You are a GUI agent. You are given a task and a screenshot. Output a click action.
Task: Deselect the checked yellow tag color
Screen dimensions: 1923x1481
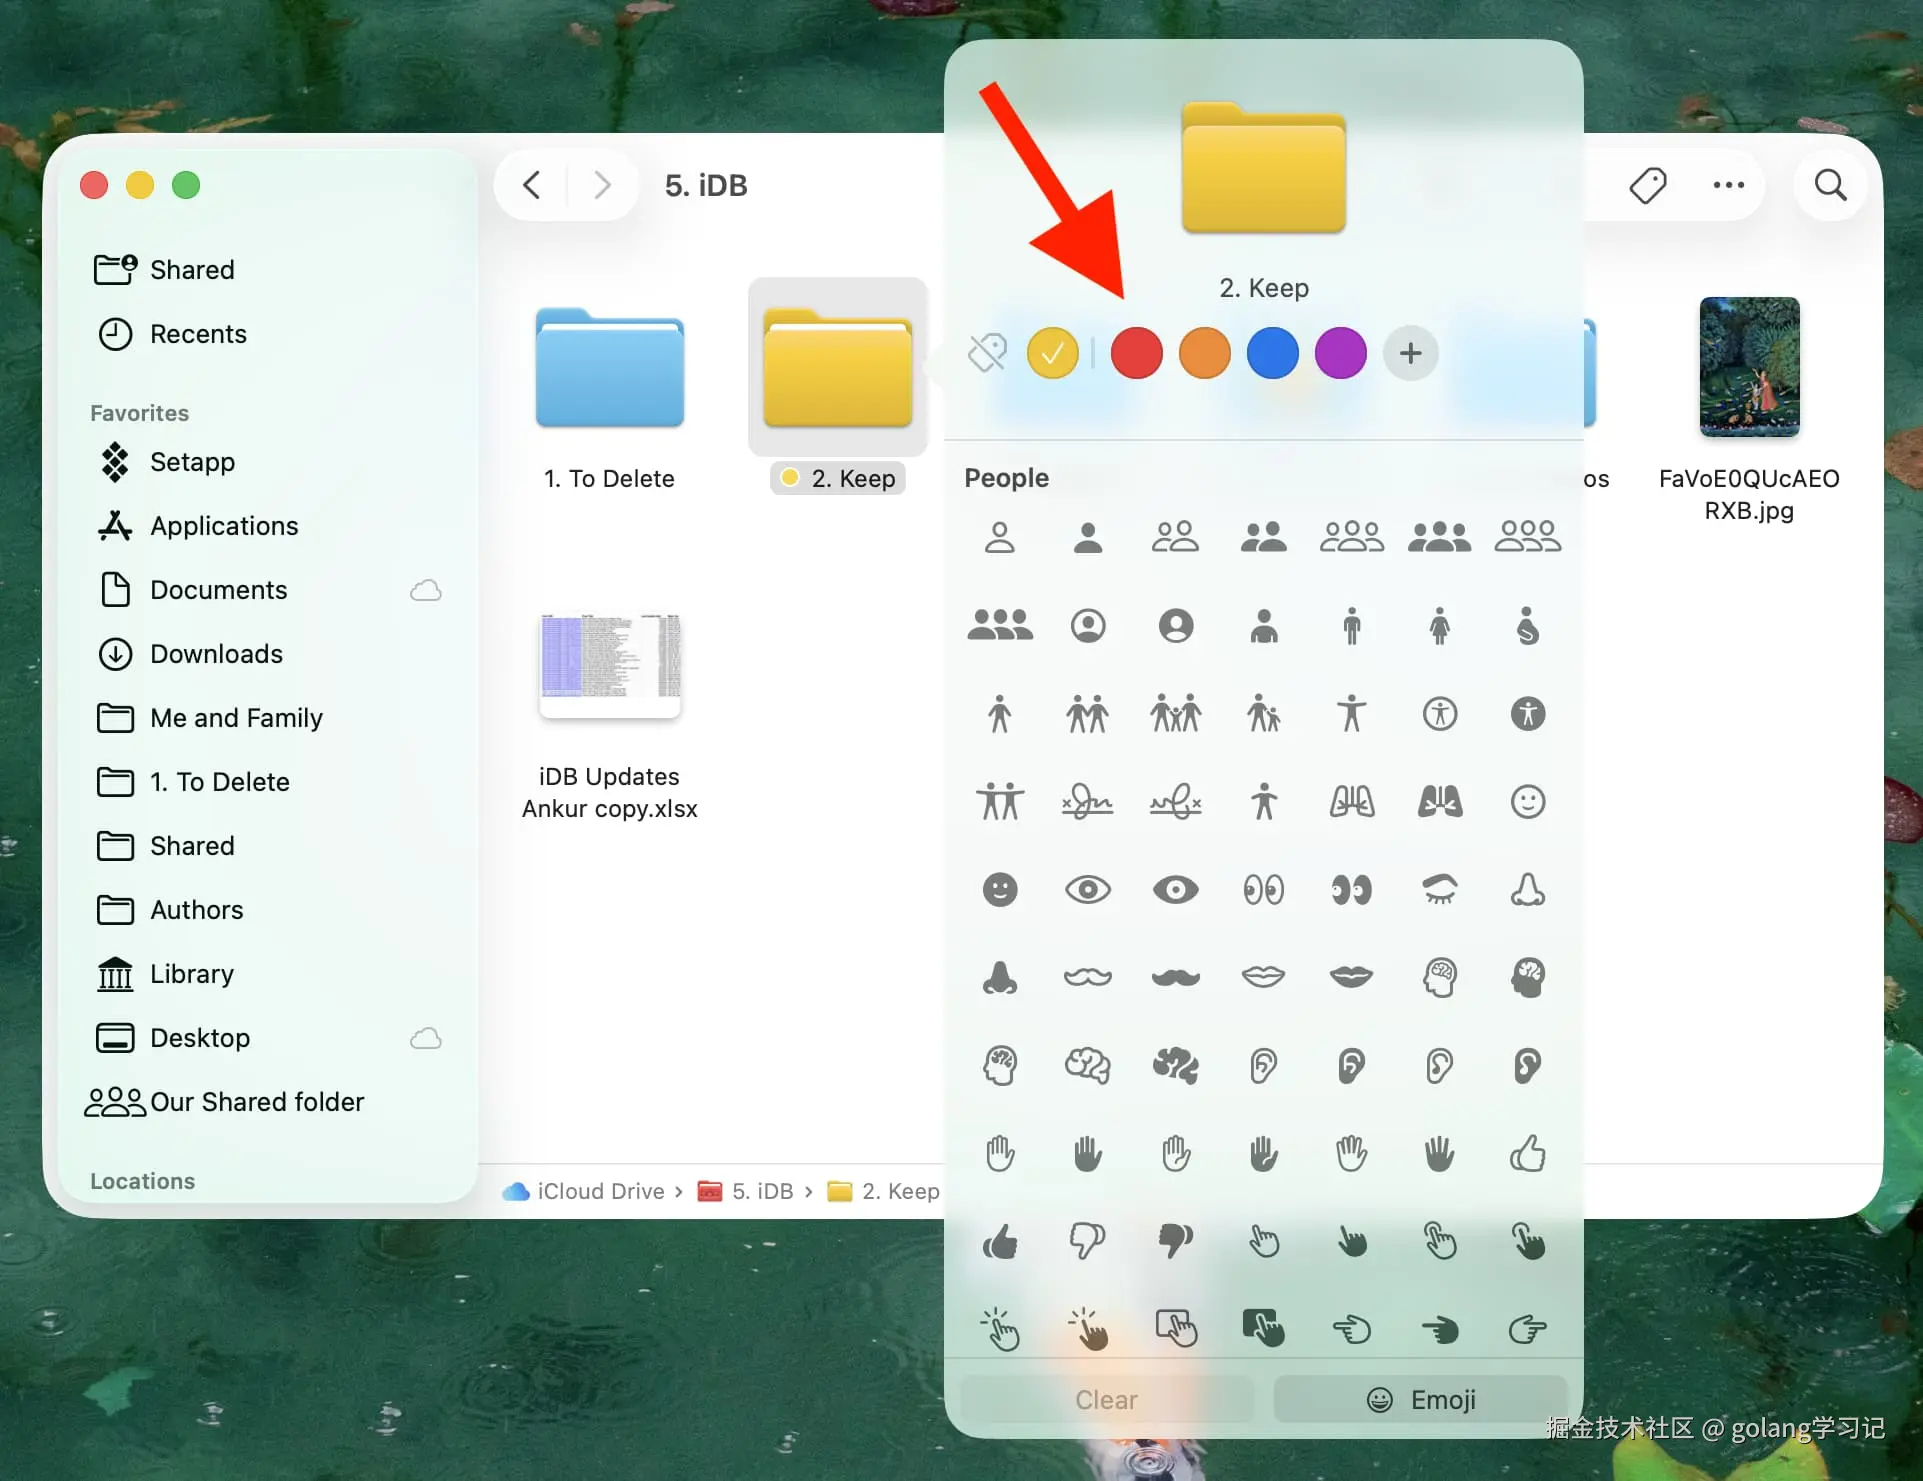tap(1052, 353)
